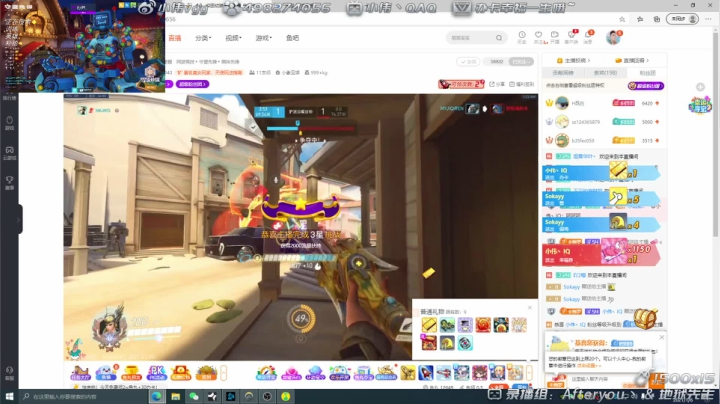Open the 直播回看 link
This screenshot has width=720, height=404.
632,60
